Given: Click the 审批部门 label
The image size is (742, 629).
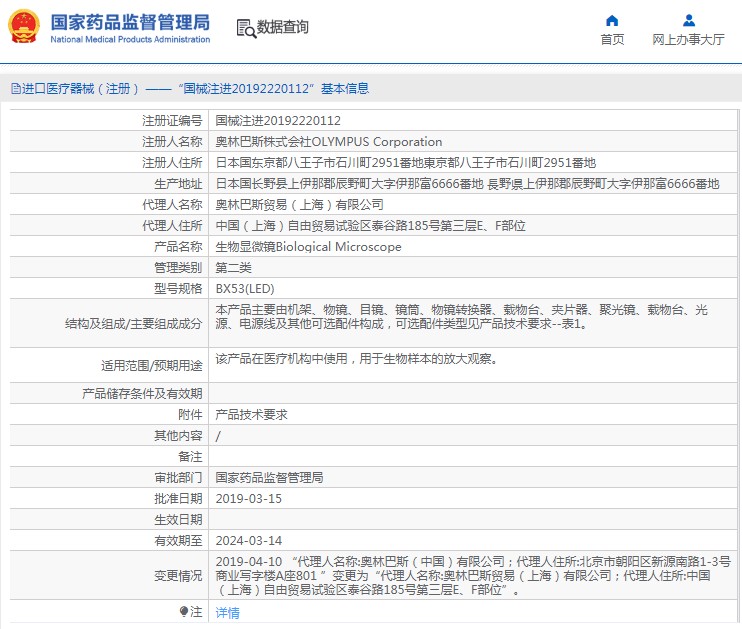Looking at the screenshot, I should (x=178, y=478).
